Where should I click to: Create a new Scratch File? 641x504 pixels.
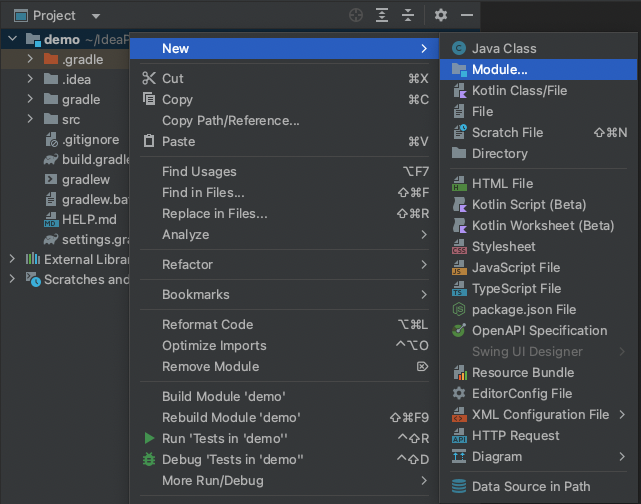(538, 132)
